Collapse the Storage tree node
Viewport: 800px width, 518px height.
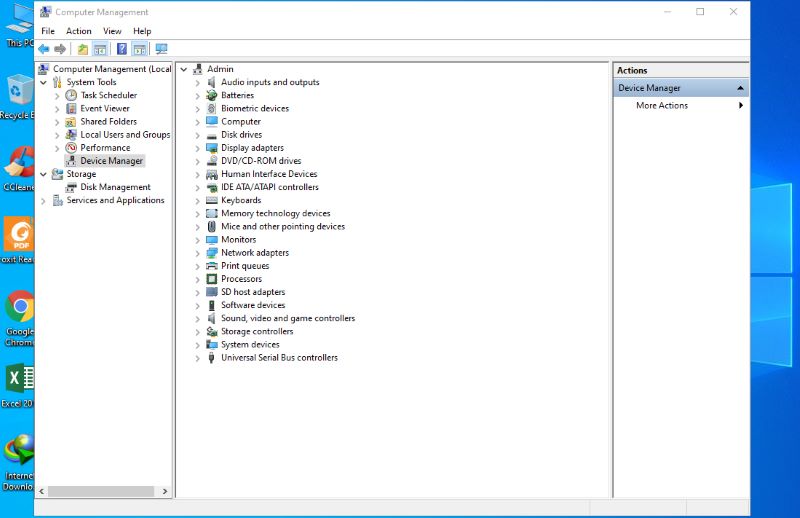point(43,175)
